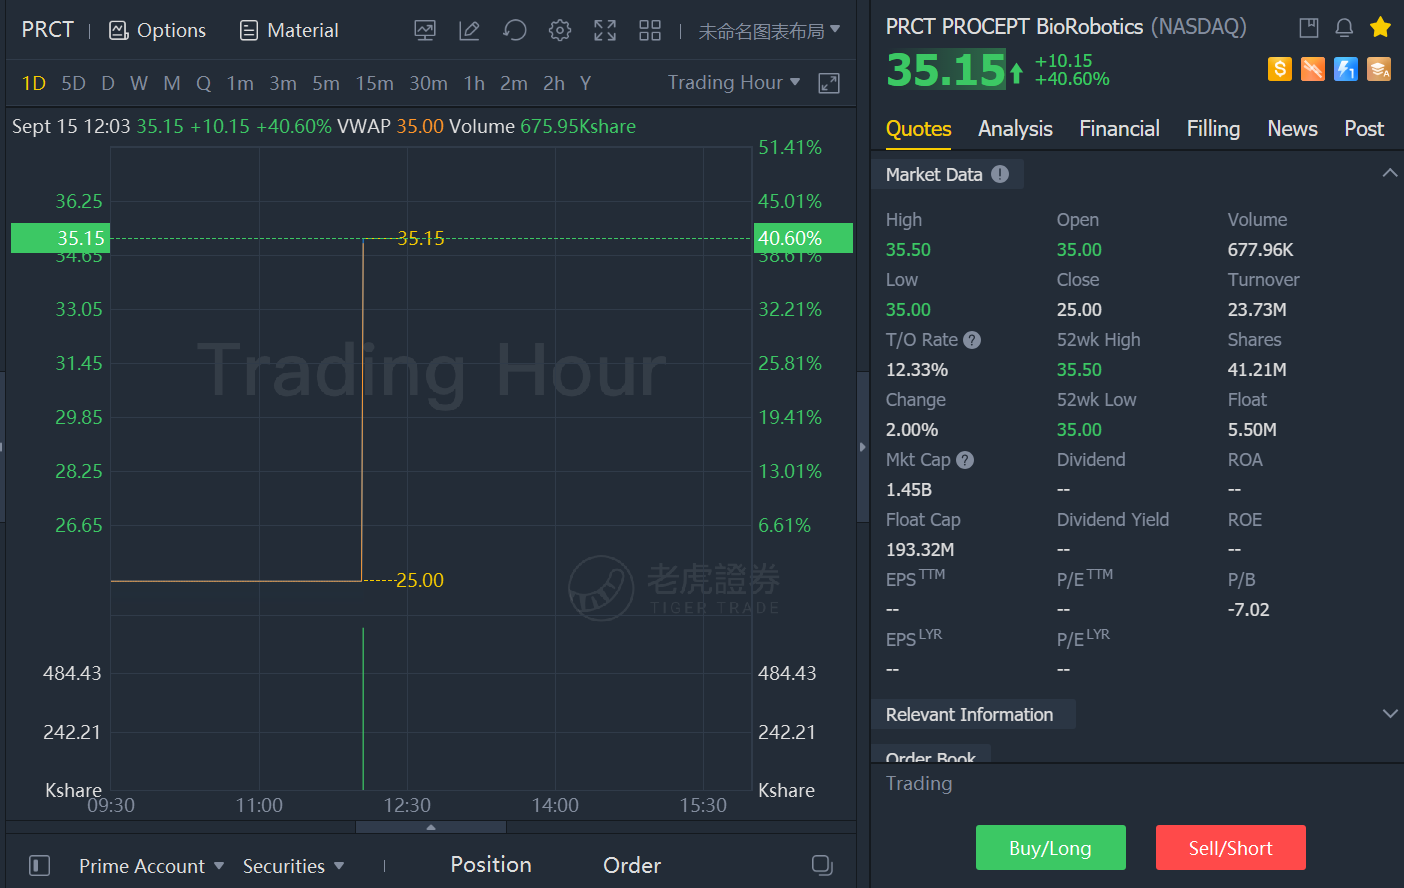Select the 3m interval
The image size is (1404, 888).
(283, 83)
